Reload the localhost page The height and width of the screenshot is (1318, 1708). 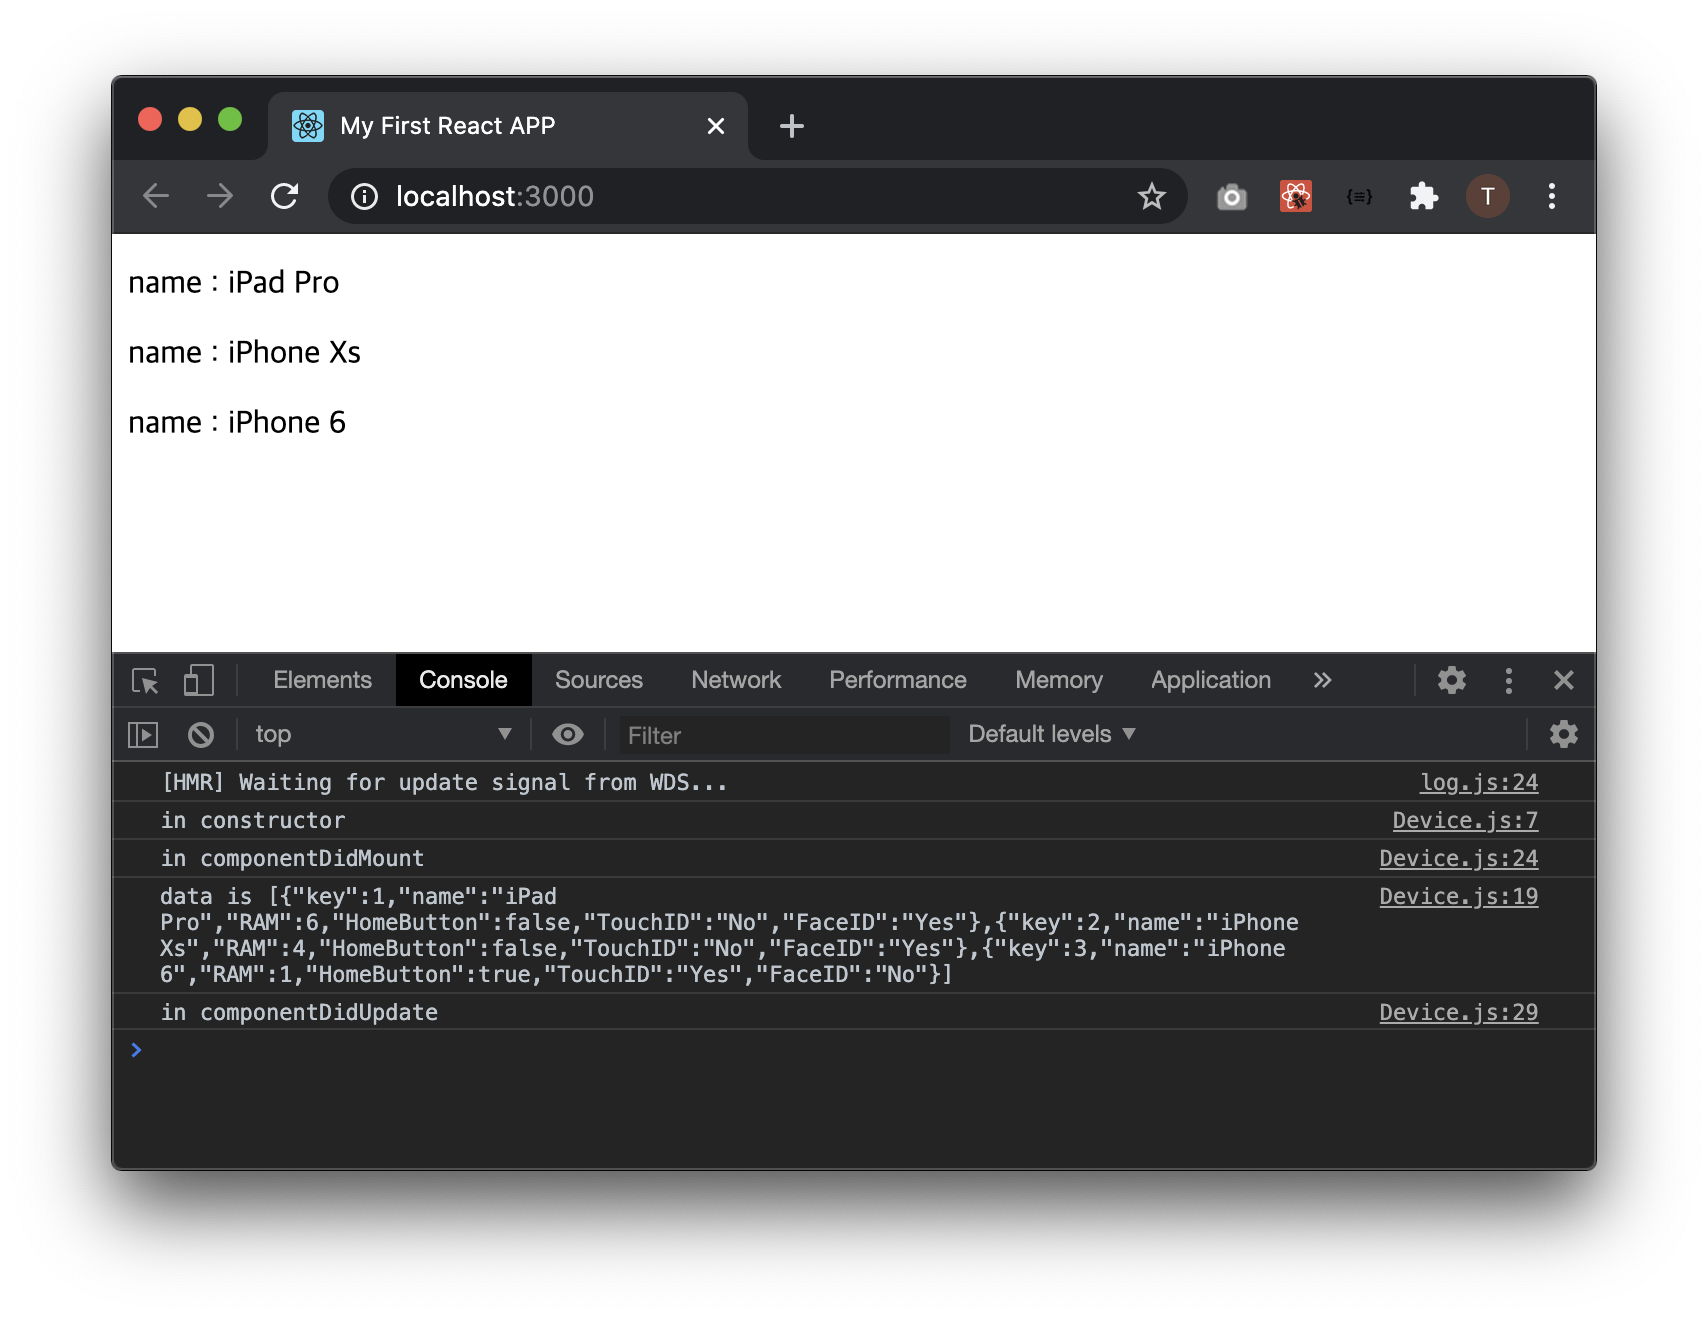[x=285, y=196]
